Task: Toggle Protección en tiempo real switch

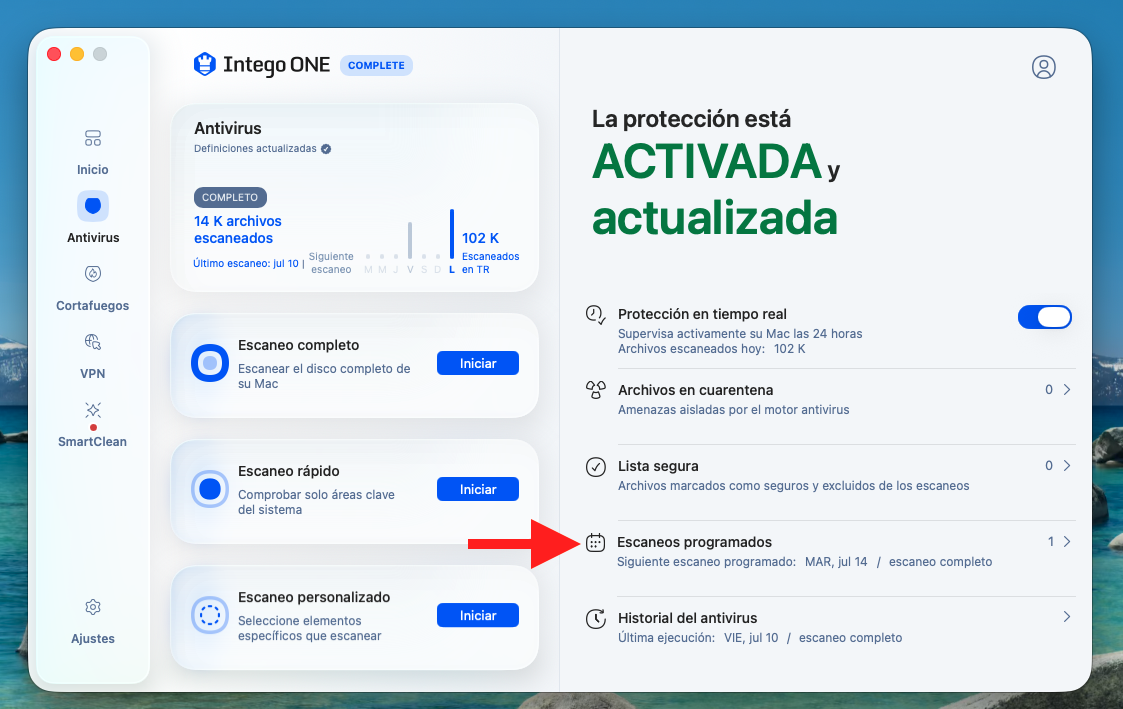Action: coord(1045,317)
